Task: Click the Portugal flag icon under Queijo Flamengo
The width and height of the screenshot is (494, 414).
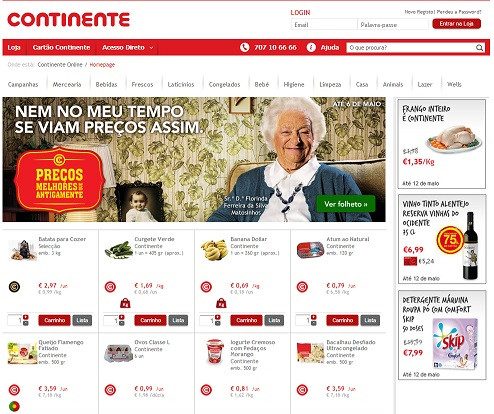Action: click(x=14, y=406)
